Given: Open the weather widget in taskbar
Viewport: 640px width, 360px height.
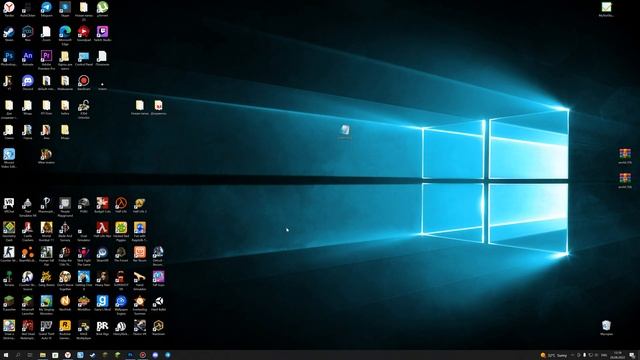Looking at the screenshot, I should [553, 356].
